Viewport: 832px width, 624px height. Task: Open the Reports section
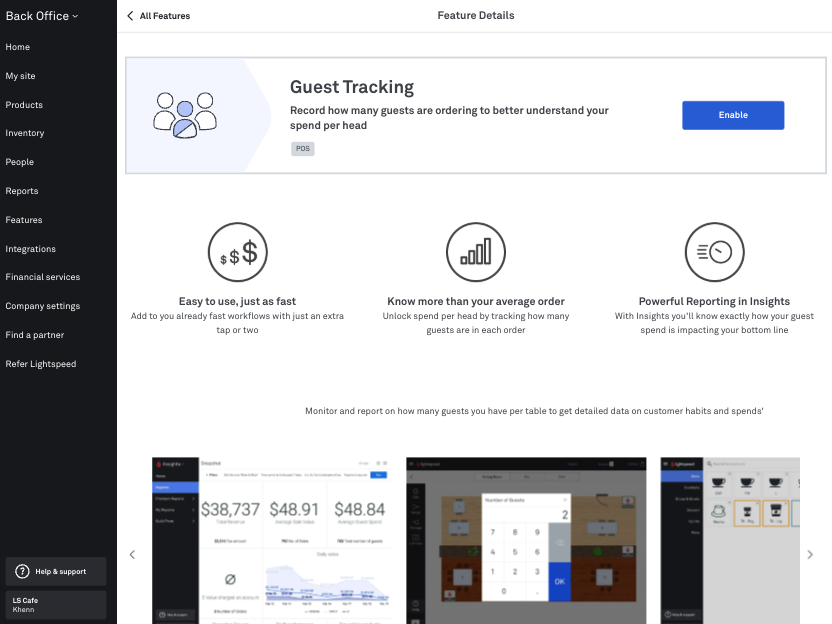pyautogui.click(x=22, y=190)
